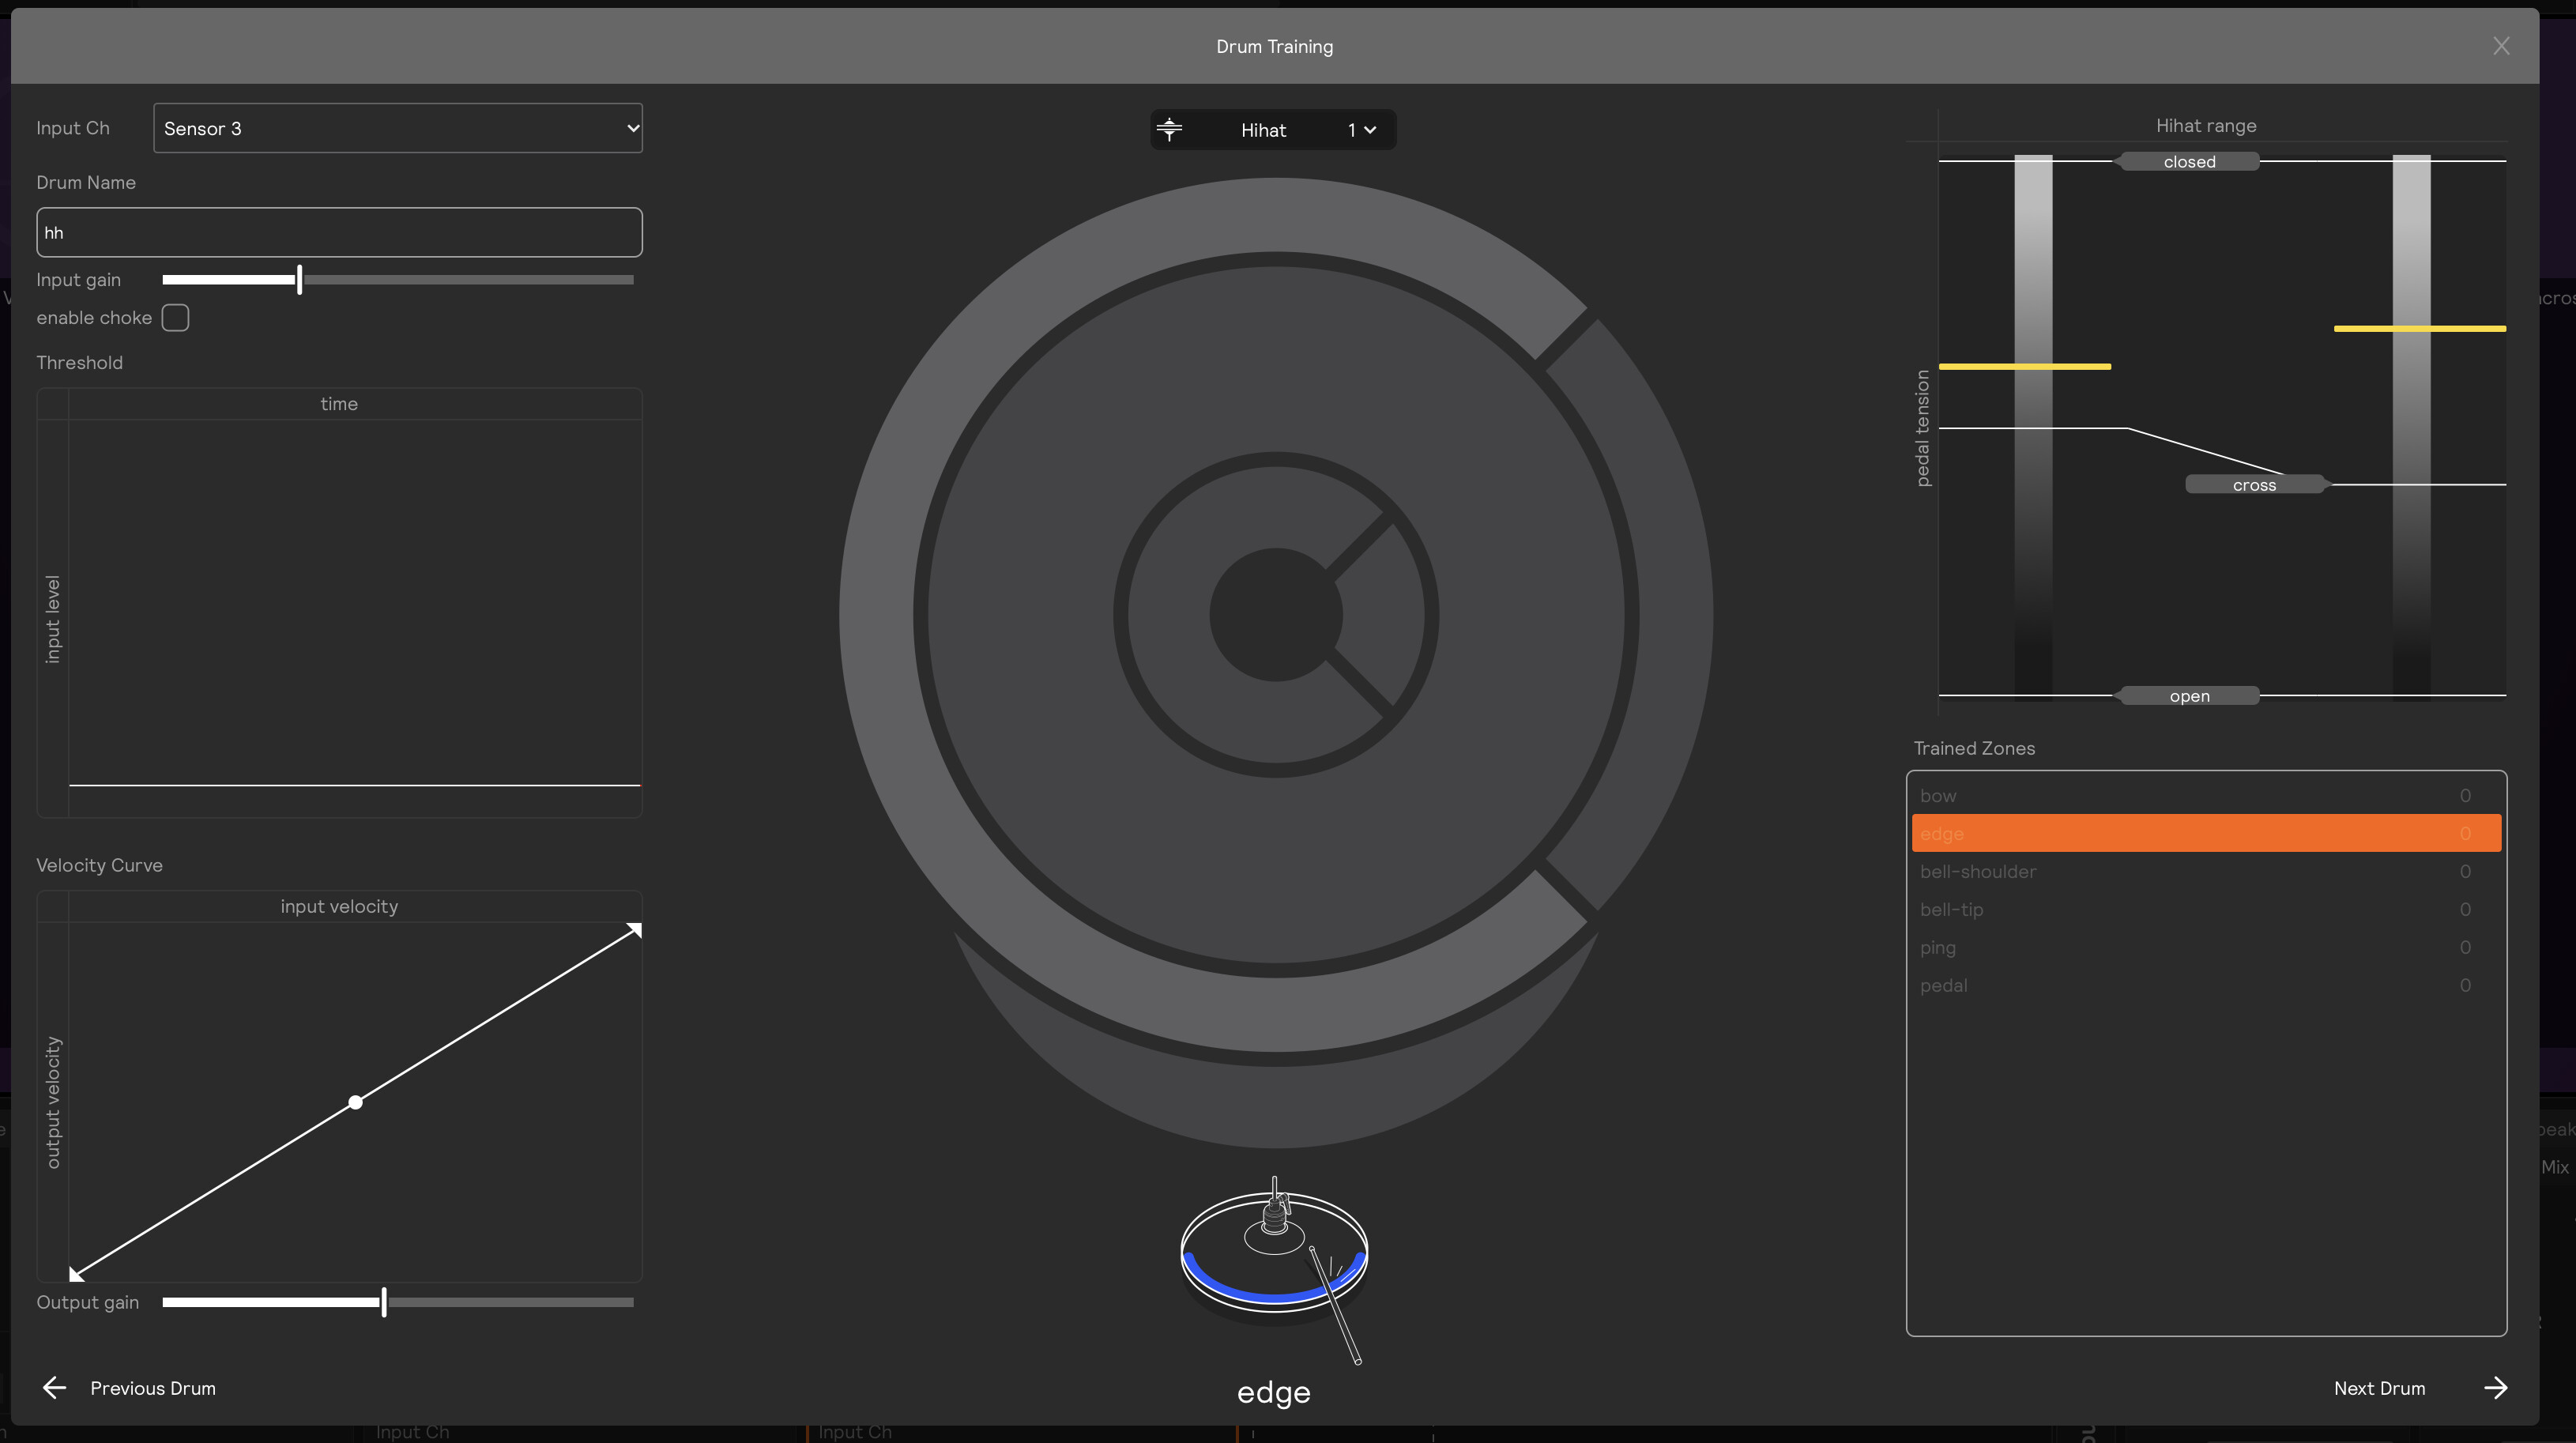Click the left arrow icon for Previous Drum
Viewport: 2576px width, 1443px height.
pyautogui.click(x=54, y=1388)
